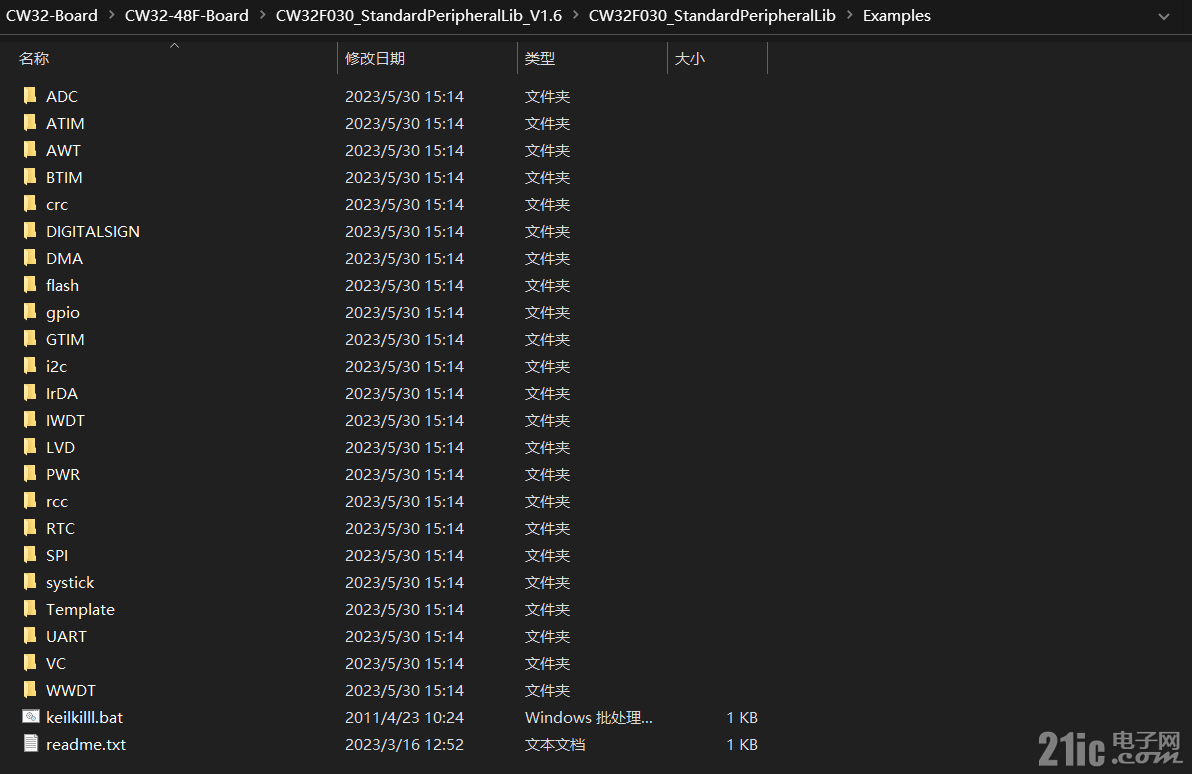Select the IrDA folder name
The height and width of the screenshot is (774, 1192).
(x=62, y=393)
